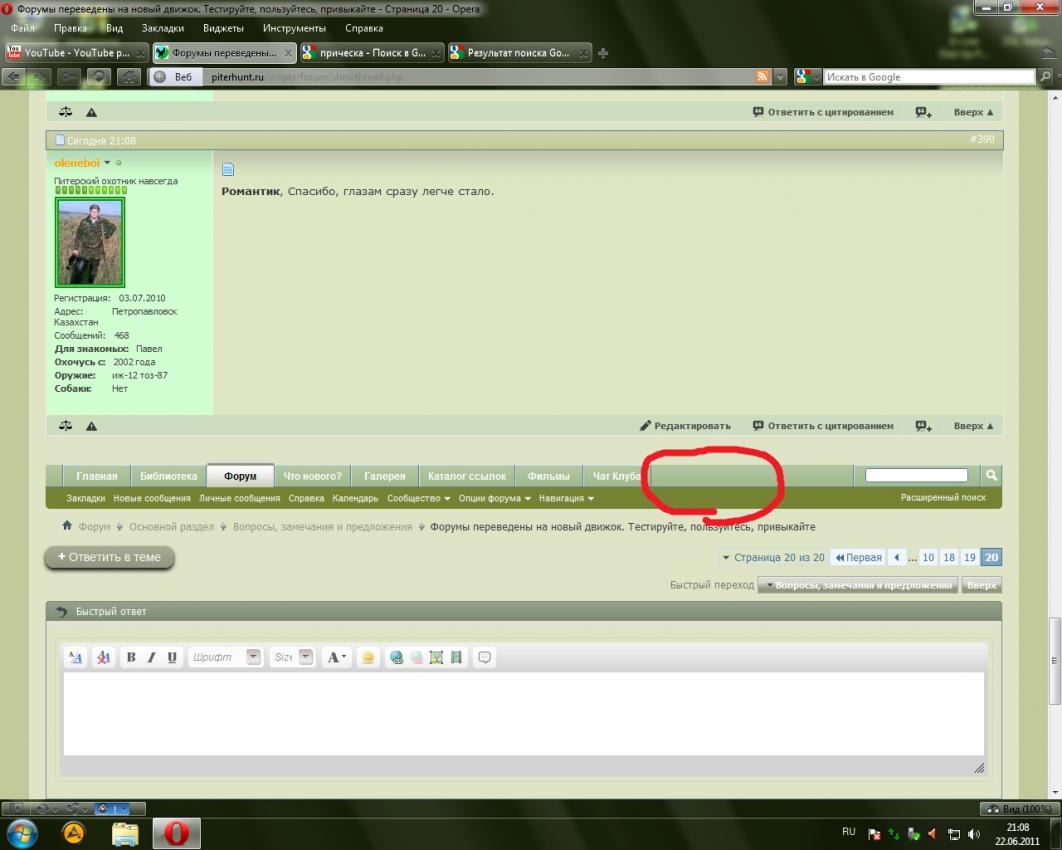Click the insert image icon in editor toolbar
The width and height of the screenshot is (1062, 850).
tap(436, 658)
